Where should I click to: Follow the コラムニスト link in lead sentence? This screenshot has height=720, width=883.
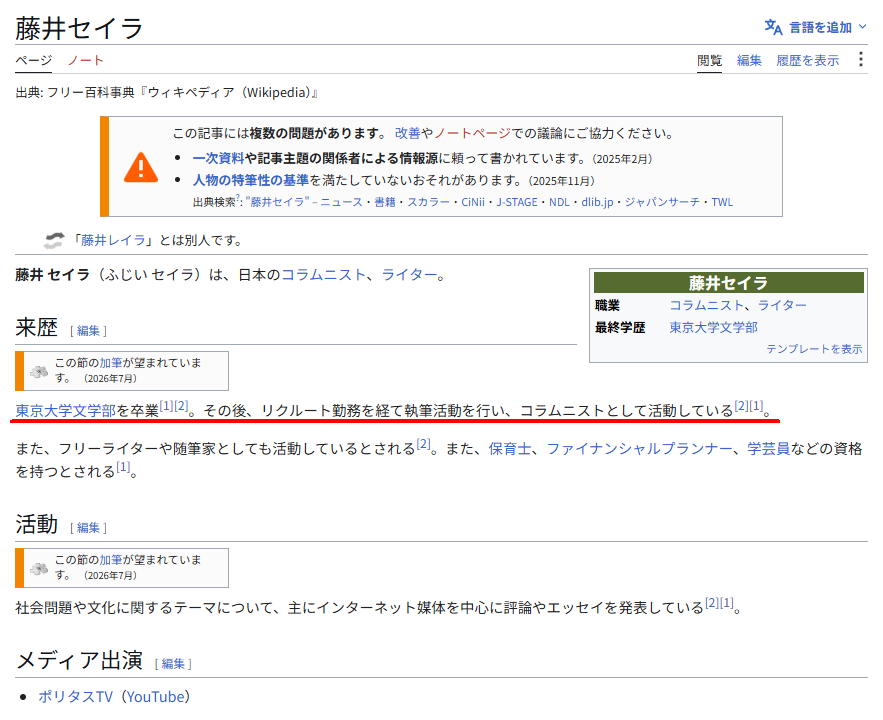click(324, 275)
